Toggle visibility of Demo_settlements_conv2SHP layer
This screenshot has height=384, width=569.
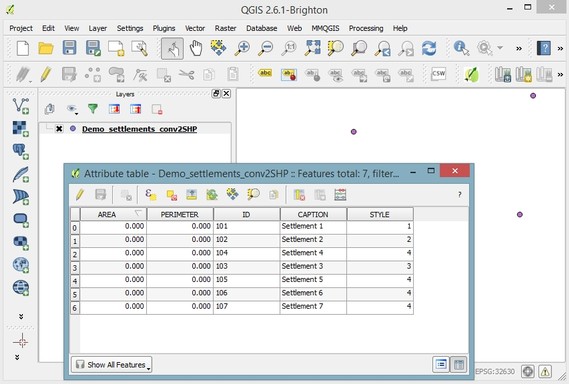[x=59, y=128]
